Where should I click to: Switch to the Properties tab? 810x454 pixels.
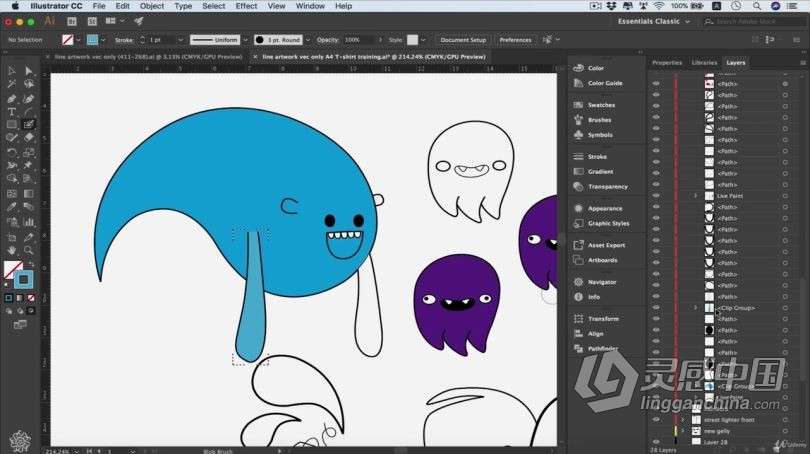667,62
